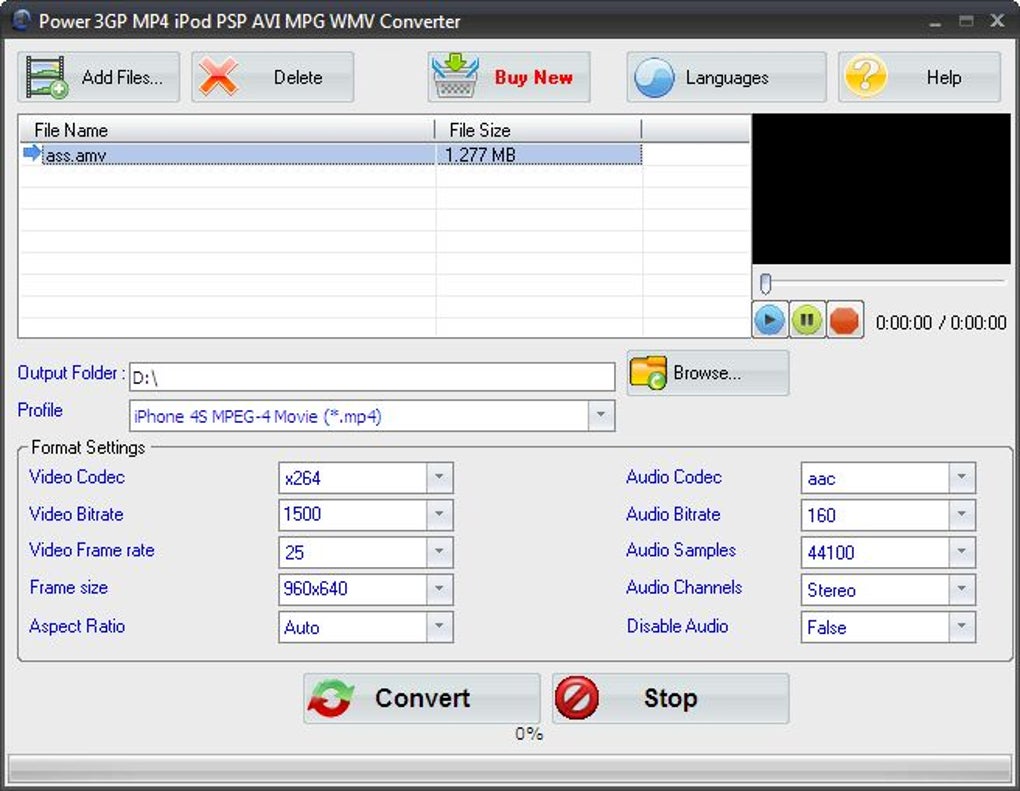Viewport: 1020px width, 791px height.
Task: Click the Stop button text
Action: tap(670, 698)
